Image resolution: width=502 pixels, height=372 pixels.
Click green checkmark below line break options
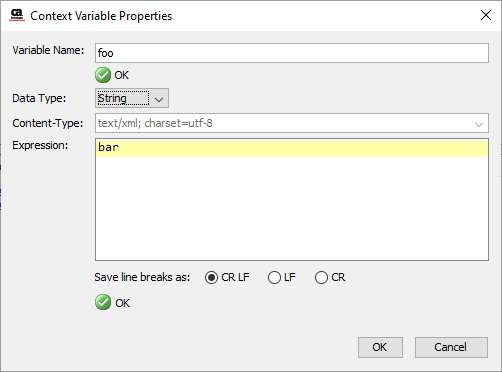[103, 303]
